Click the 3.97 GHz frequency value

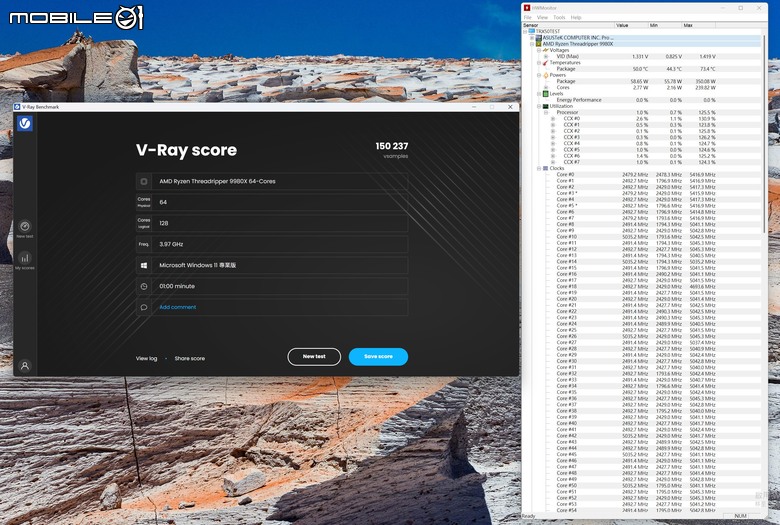click(171, 244)
